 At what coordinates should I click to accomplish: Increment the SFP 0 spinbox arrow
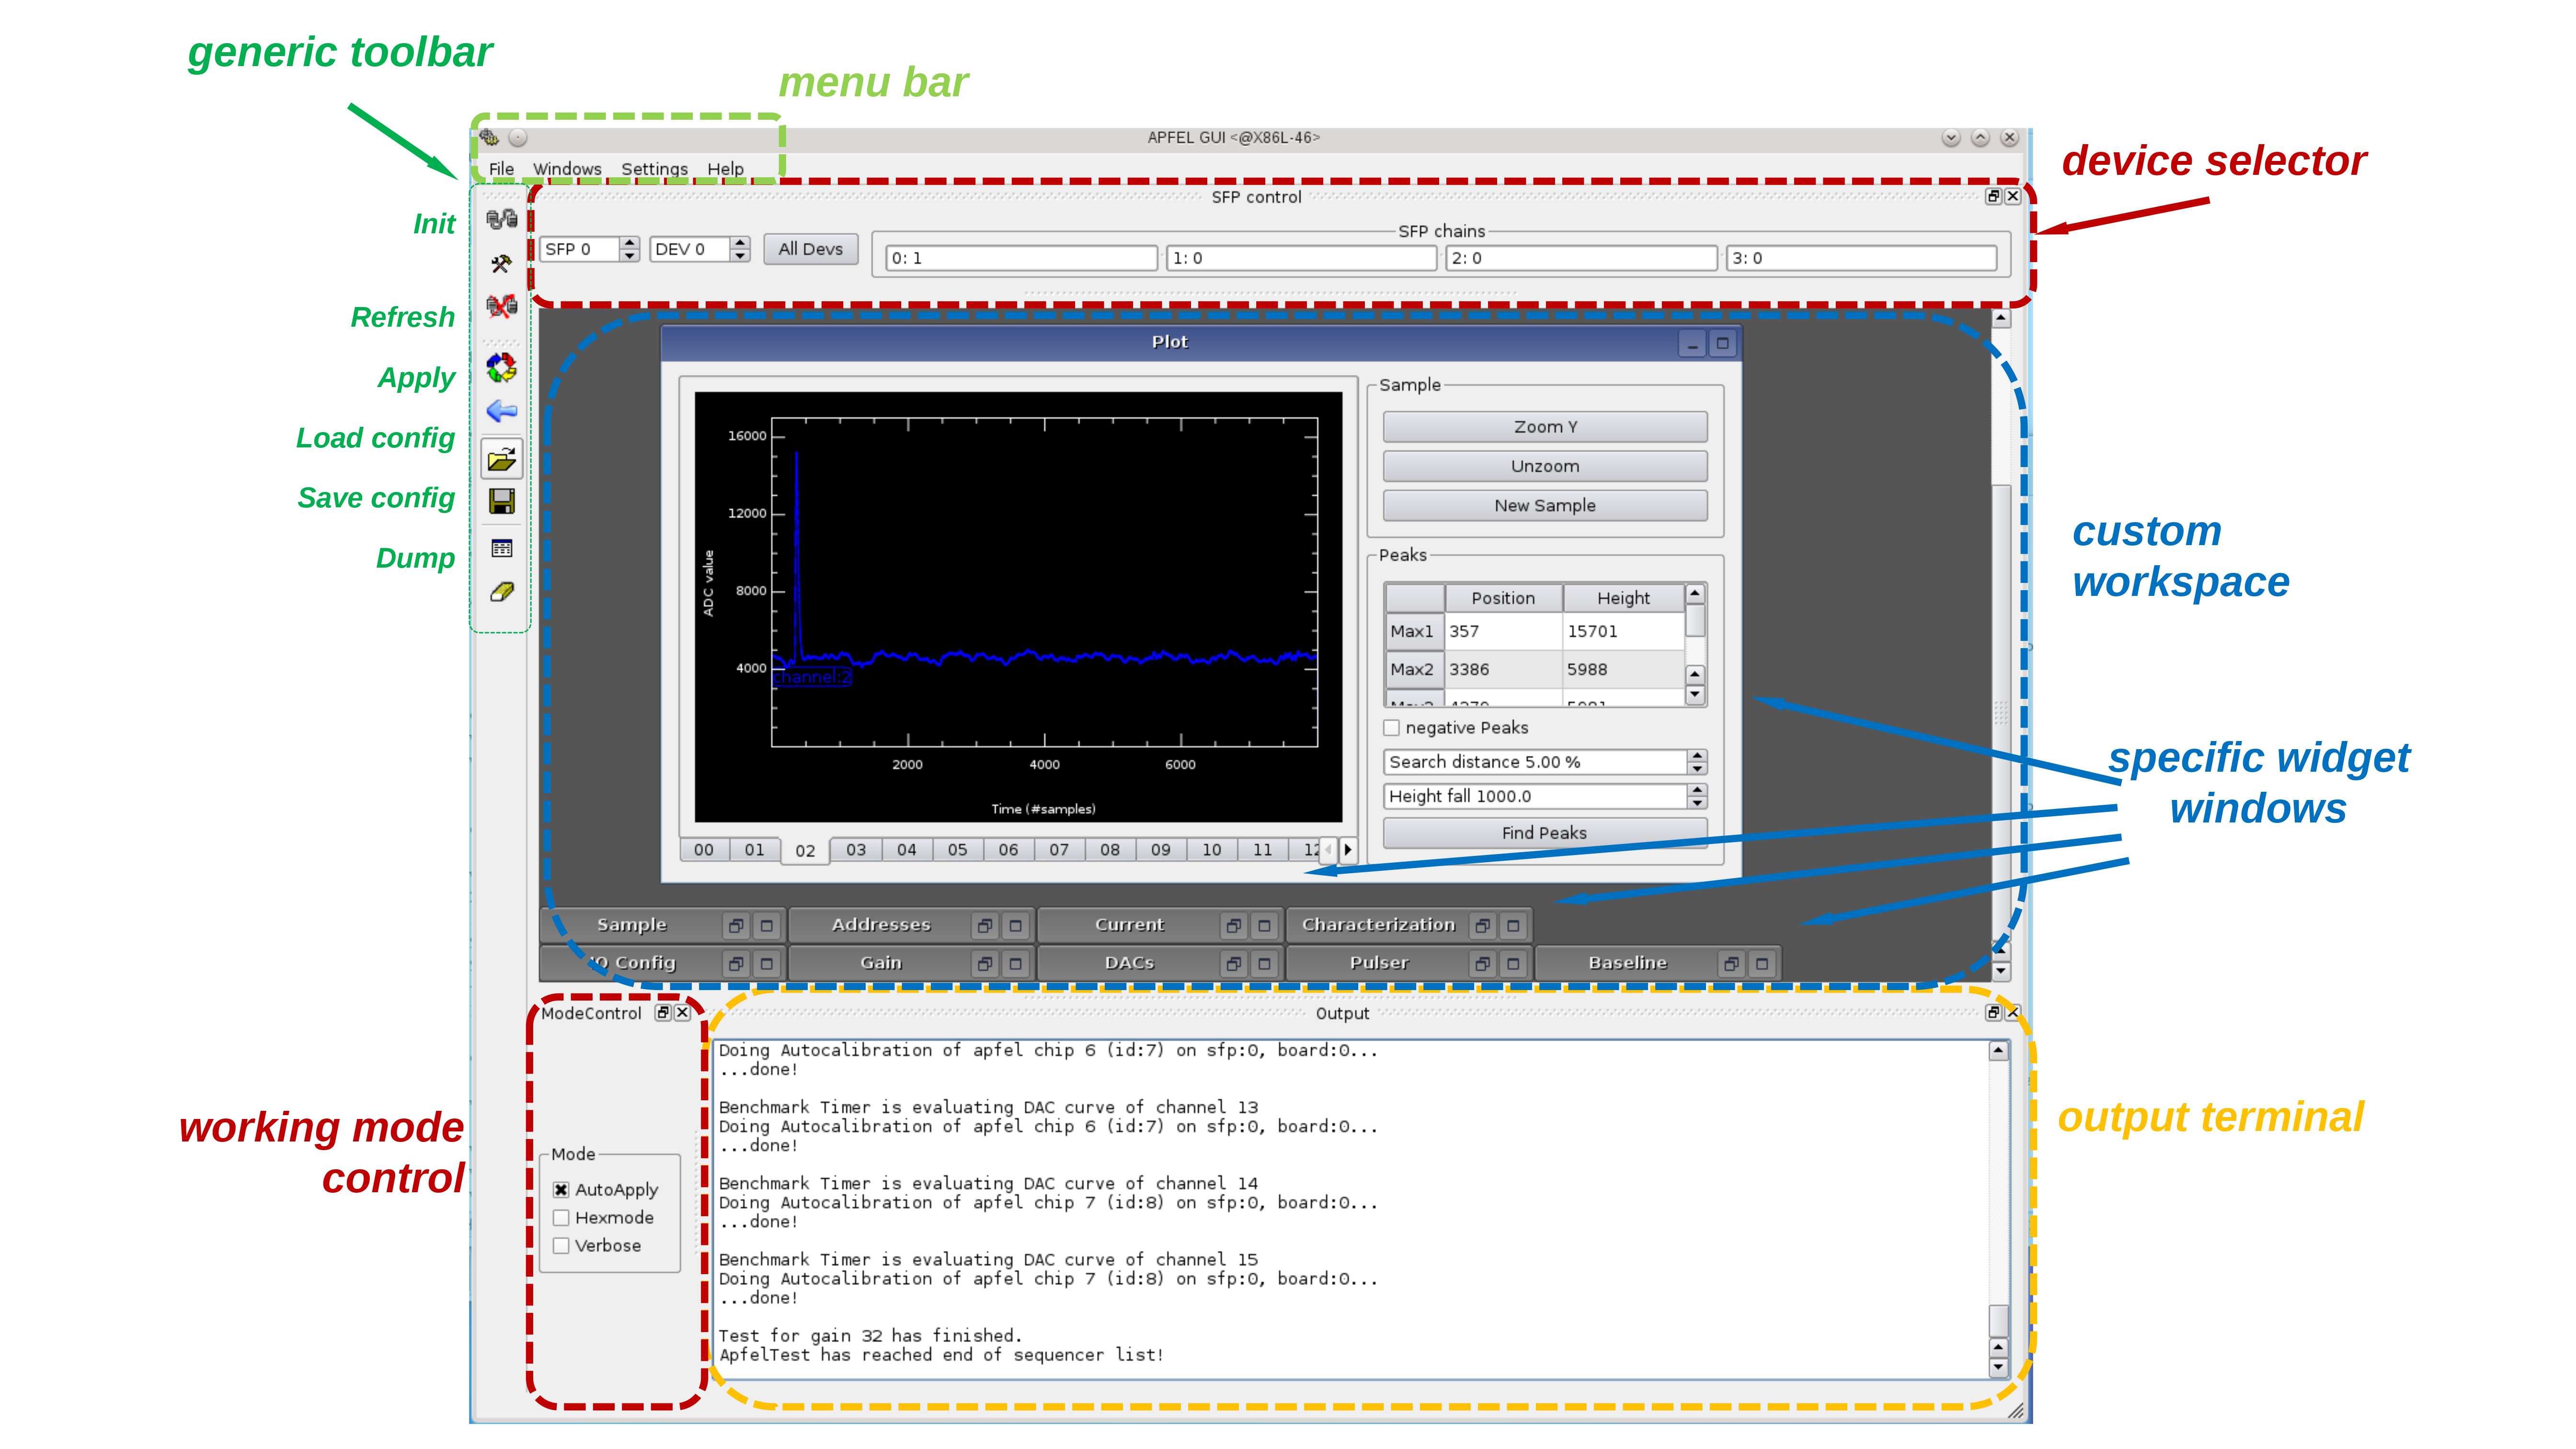(x=629, y=242)
